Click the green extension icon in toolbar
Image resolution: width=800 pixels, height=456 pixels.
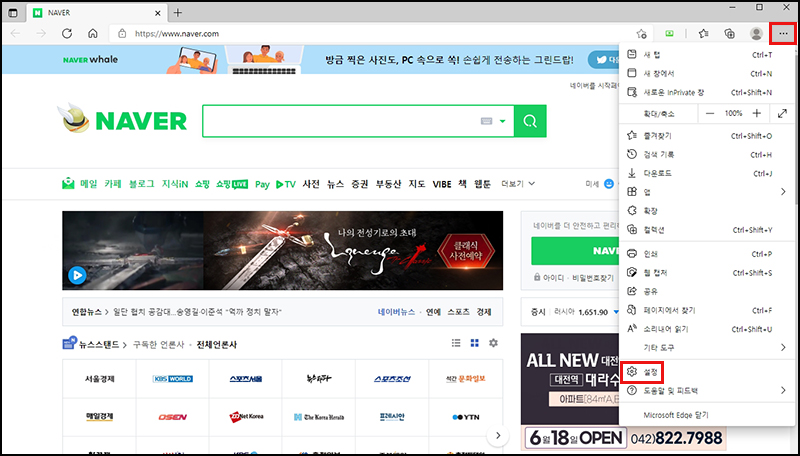pyautogui.click(x=669, y=34)
